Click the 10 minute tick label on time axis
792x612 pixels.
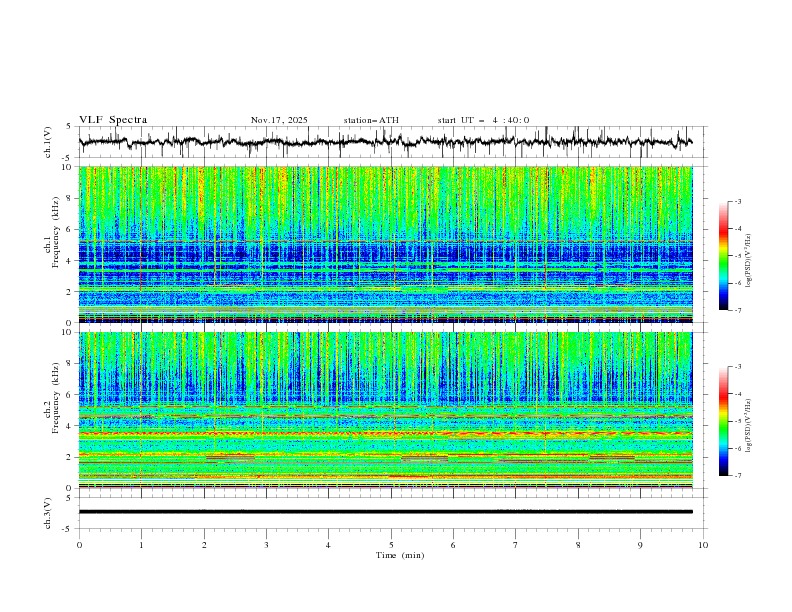(x=703, y=545)
